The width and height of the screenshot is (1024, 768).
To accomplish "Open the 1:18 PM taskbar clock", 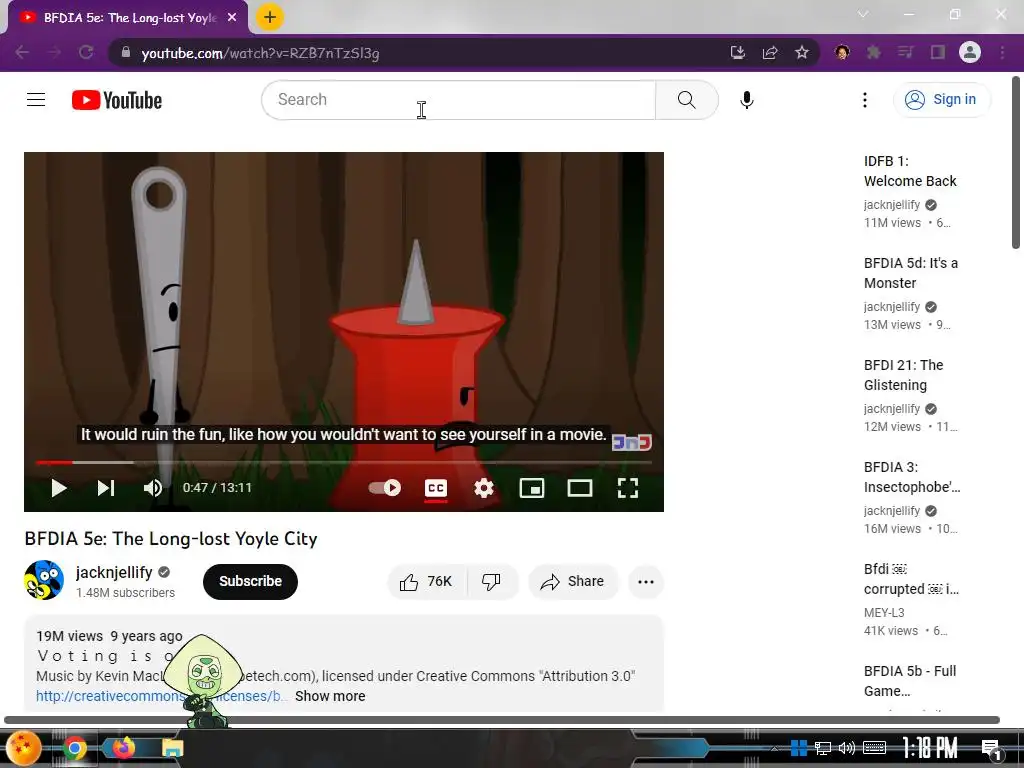I will point(929,748).
